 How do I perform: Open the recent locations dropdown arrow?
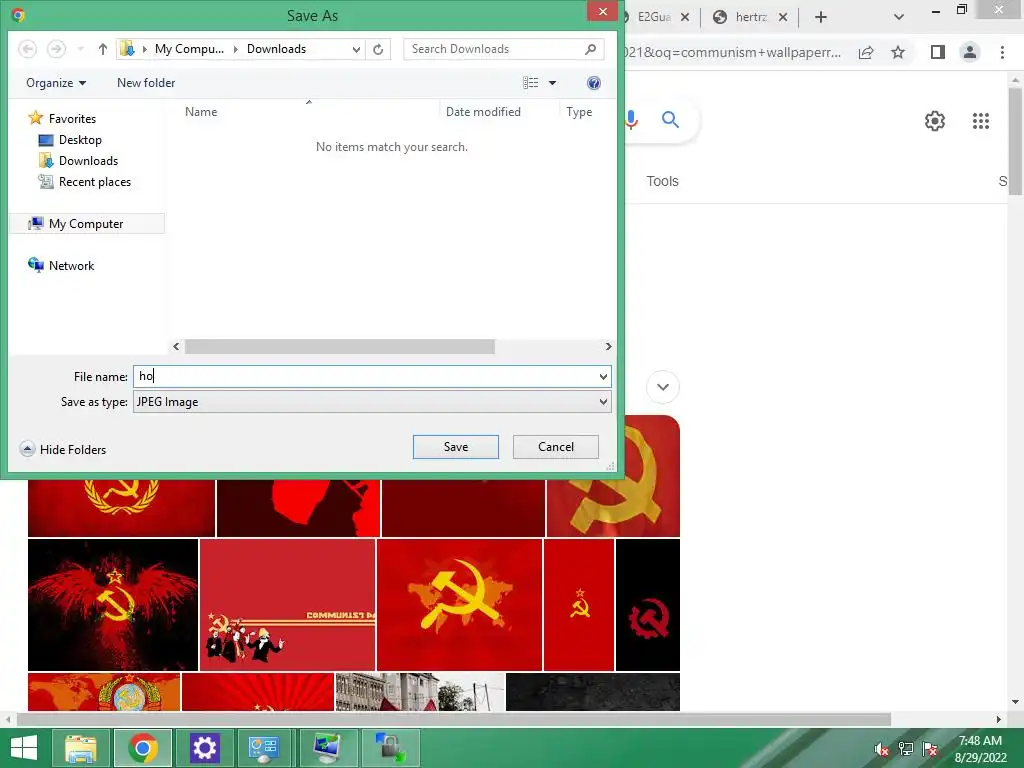pos(80,49)
